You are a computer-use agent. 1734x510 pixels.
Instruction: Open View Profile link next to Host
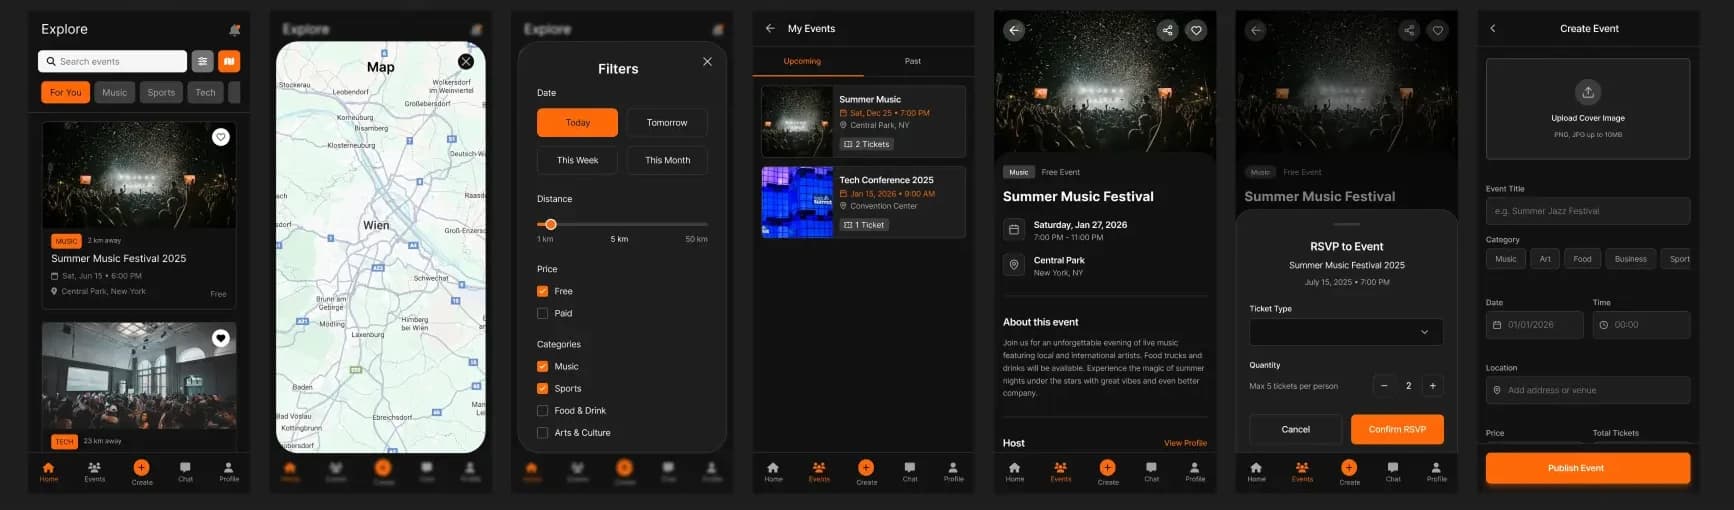1185,443
